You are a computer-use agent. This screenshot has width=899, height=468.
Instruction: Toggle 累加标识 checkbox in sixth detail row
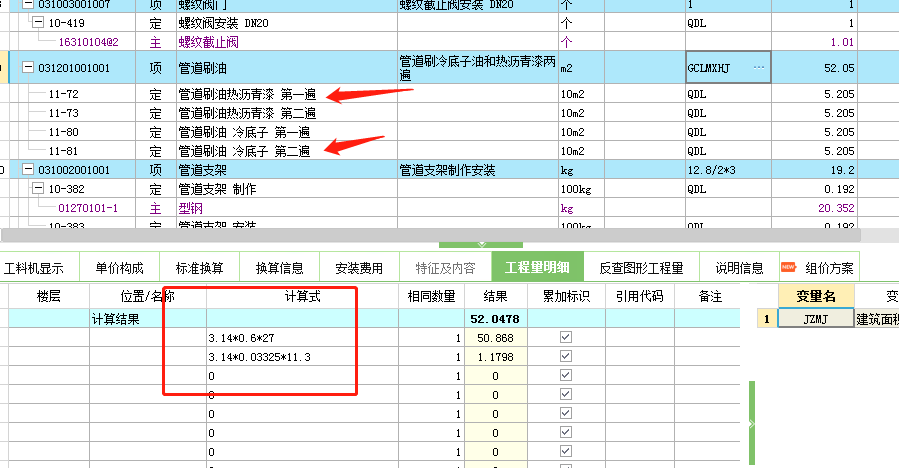pyautogui.click(x=566, y=432)
